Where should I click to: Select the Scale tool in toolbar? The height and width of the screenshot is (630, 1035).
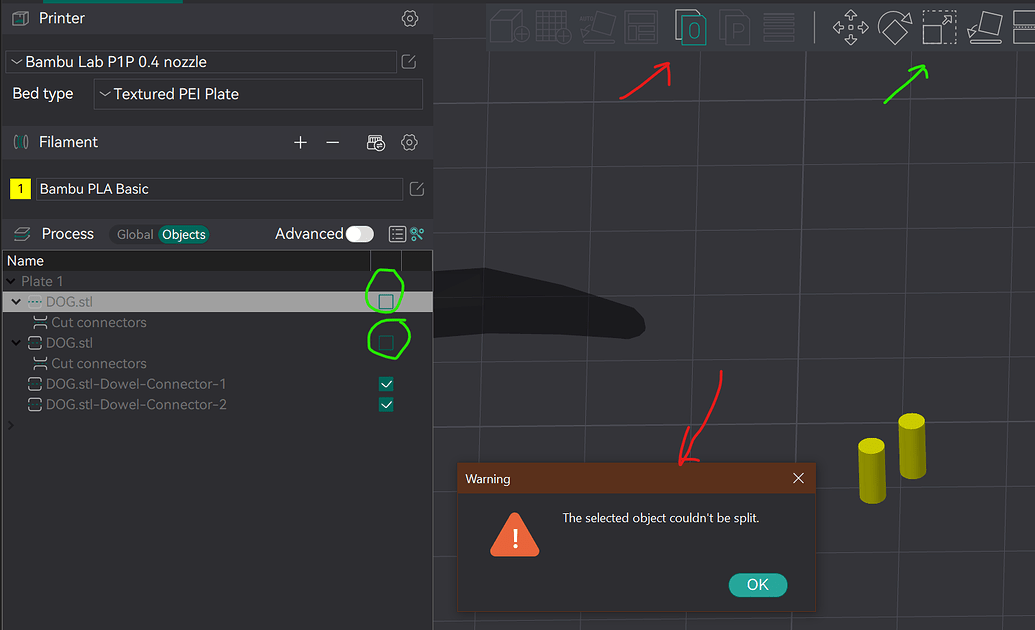click(x=939, y=27)
